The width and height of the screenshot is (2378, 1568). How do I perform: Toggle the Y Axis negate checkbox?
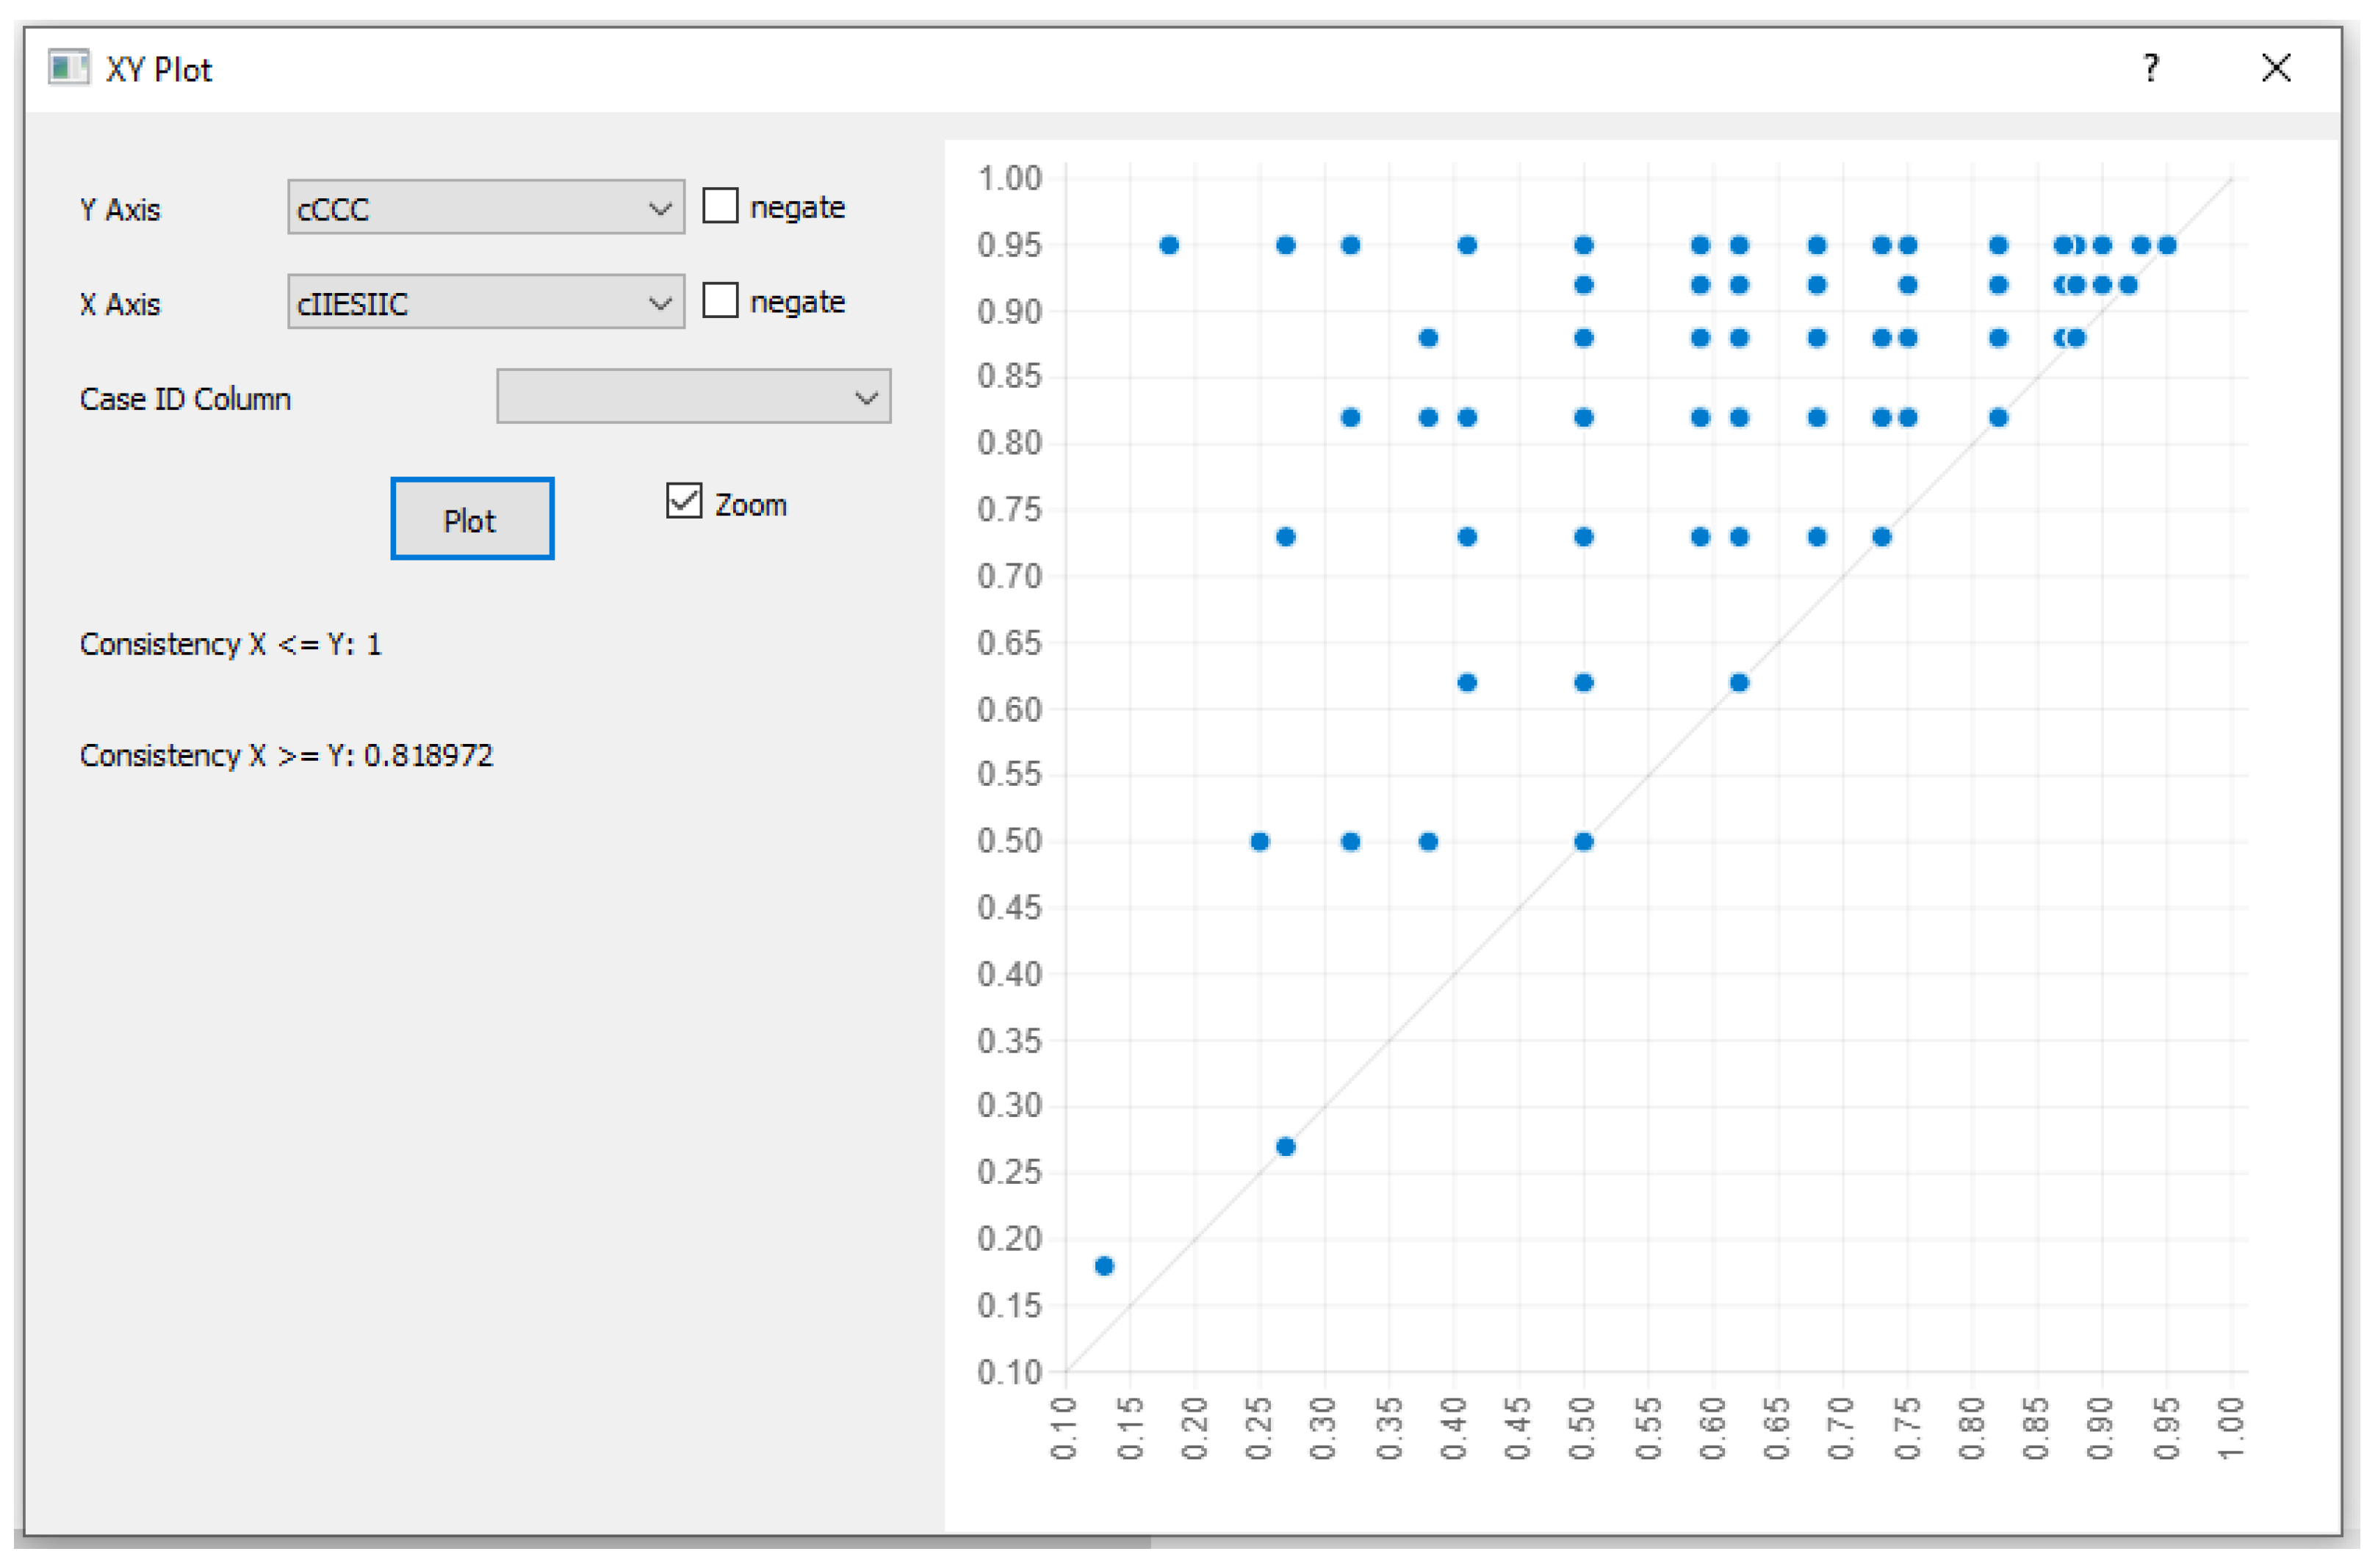click(720, 206)
